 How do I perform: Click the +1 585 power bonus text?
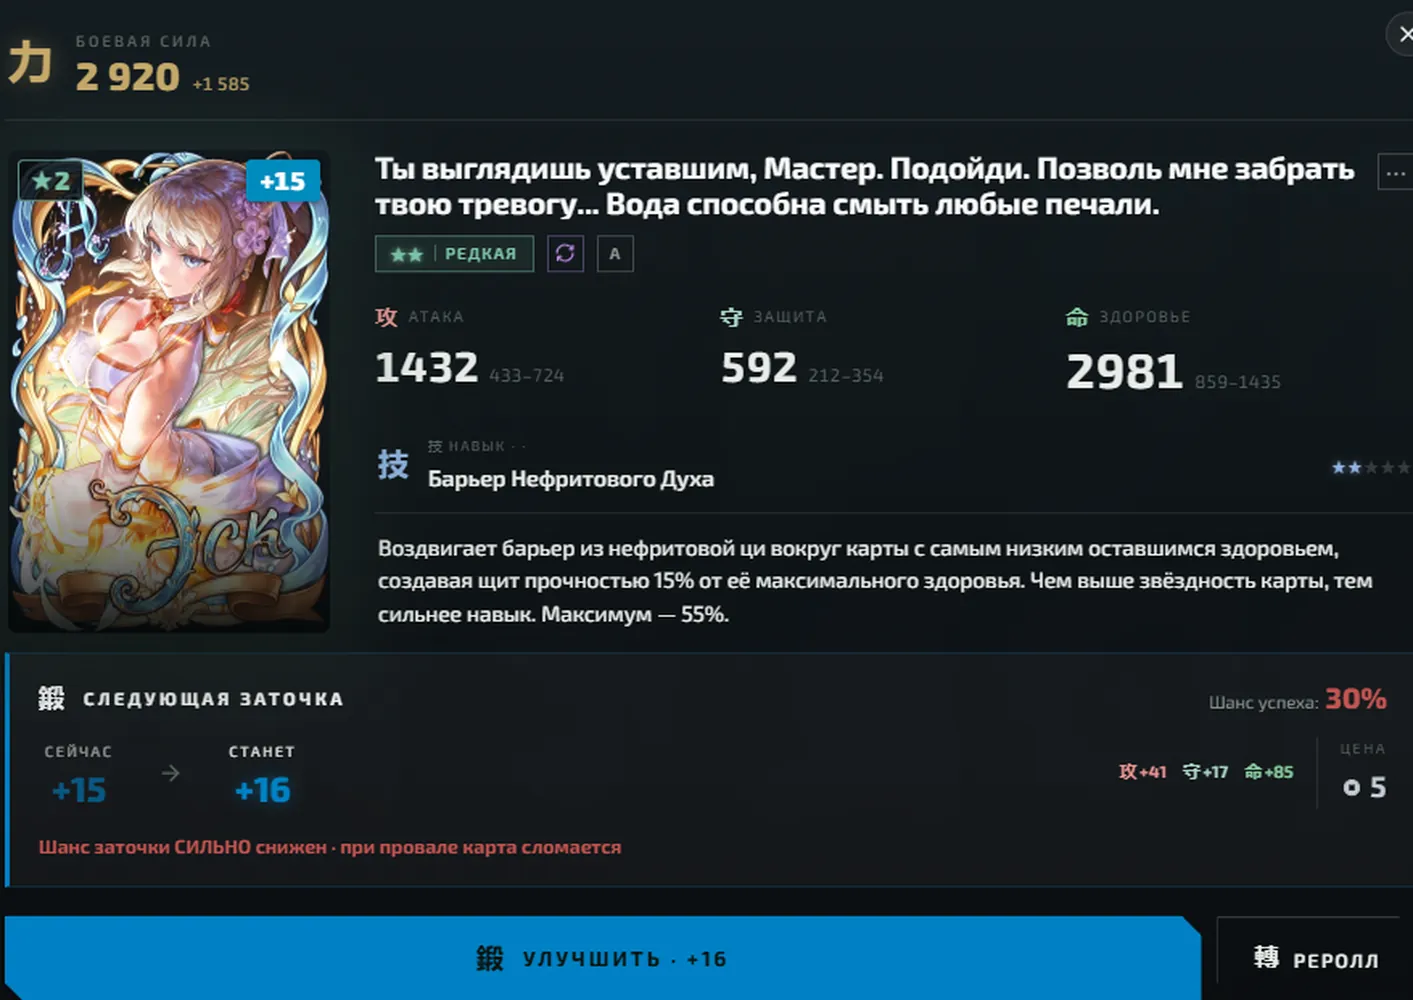pos(221,84)
